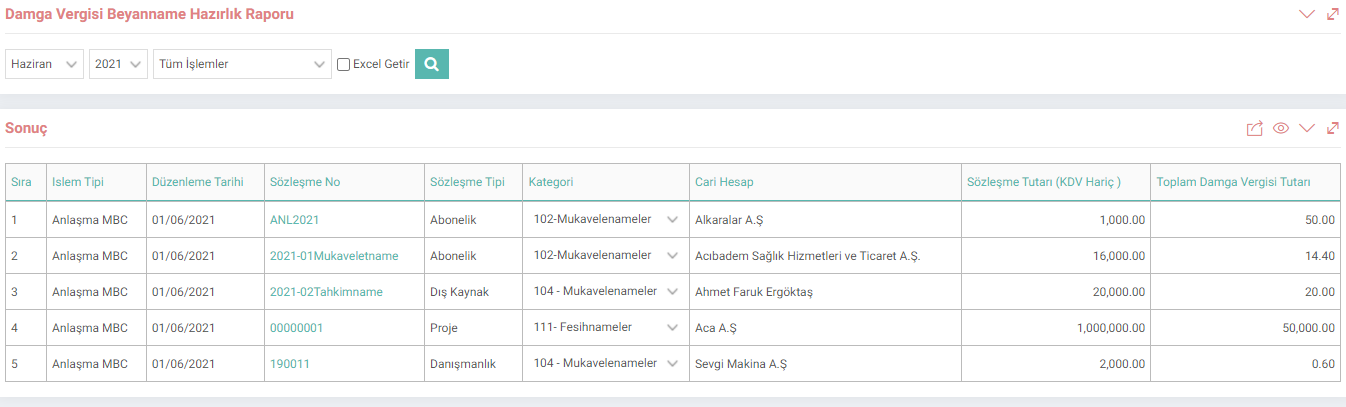Enable the Excel Getir checkbox
The width and height of the screenshot is (1346, 407).
coord(343,64)
